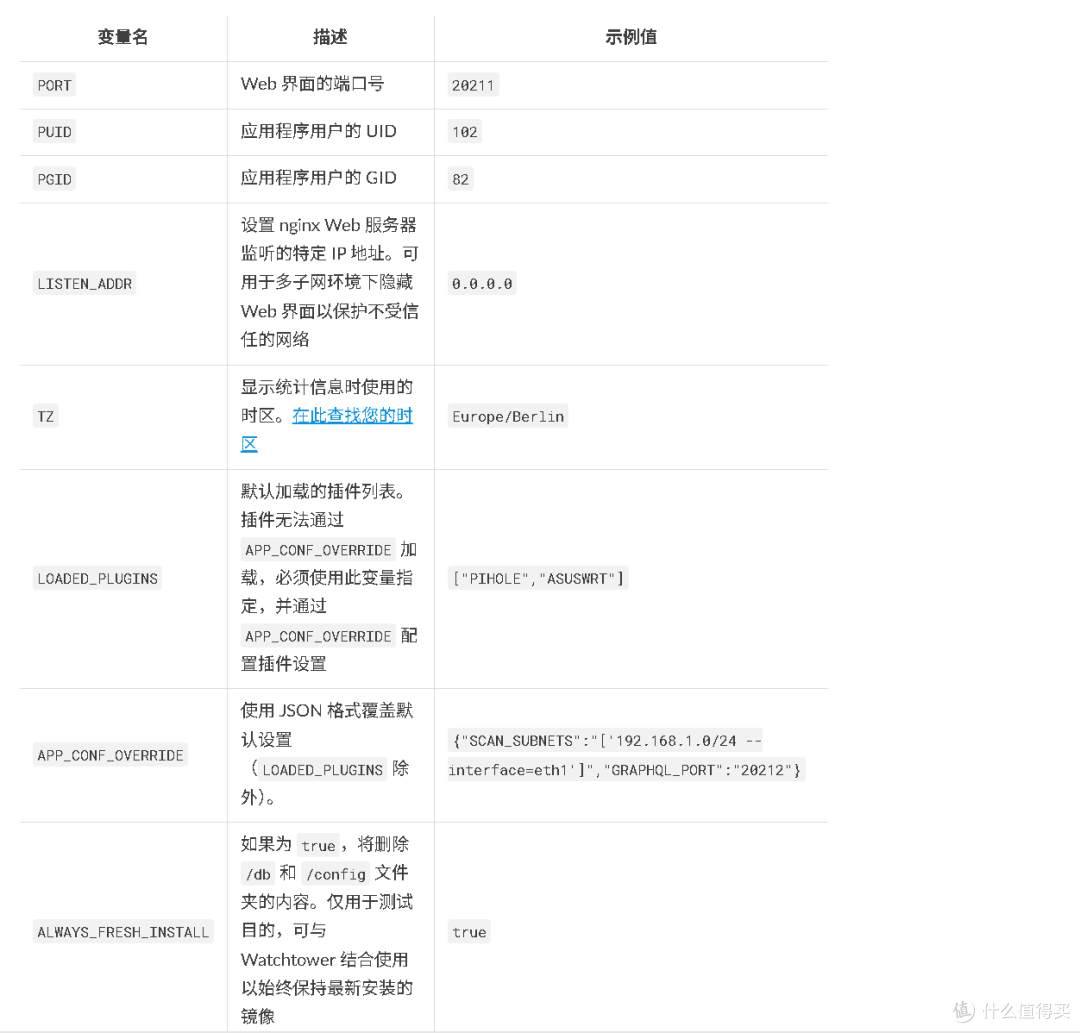Click the example value true in last row

[x=469, y=932]
